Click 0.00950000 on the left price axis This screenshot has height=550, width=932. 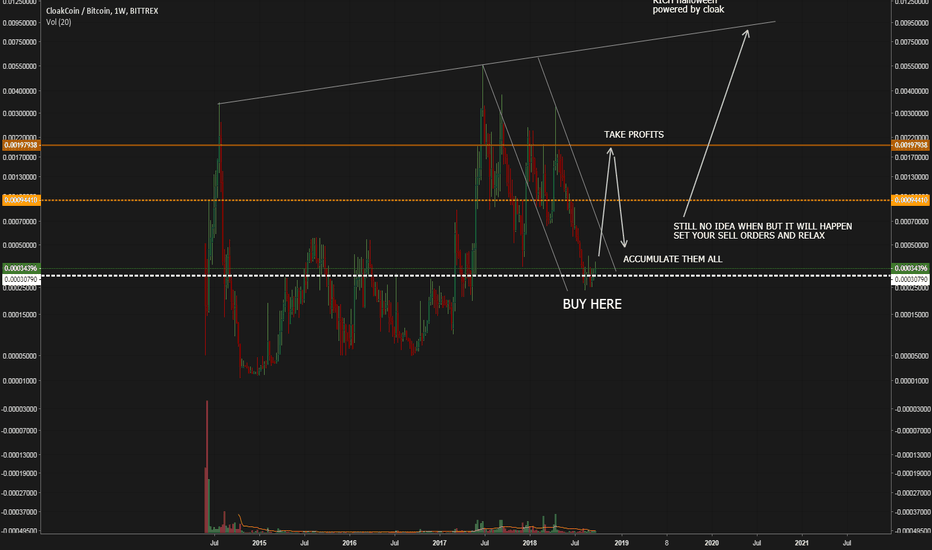click(x=20, y=23)
